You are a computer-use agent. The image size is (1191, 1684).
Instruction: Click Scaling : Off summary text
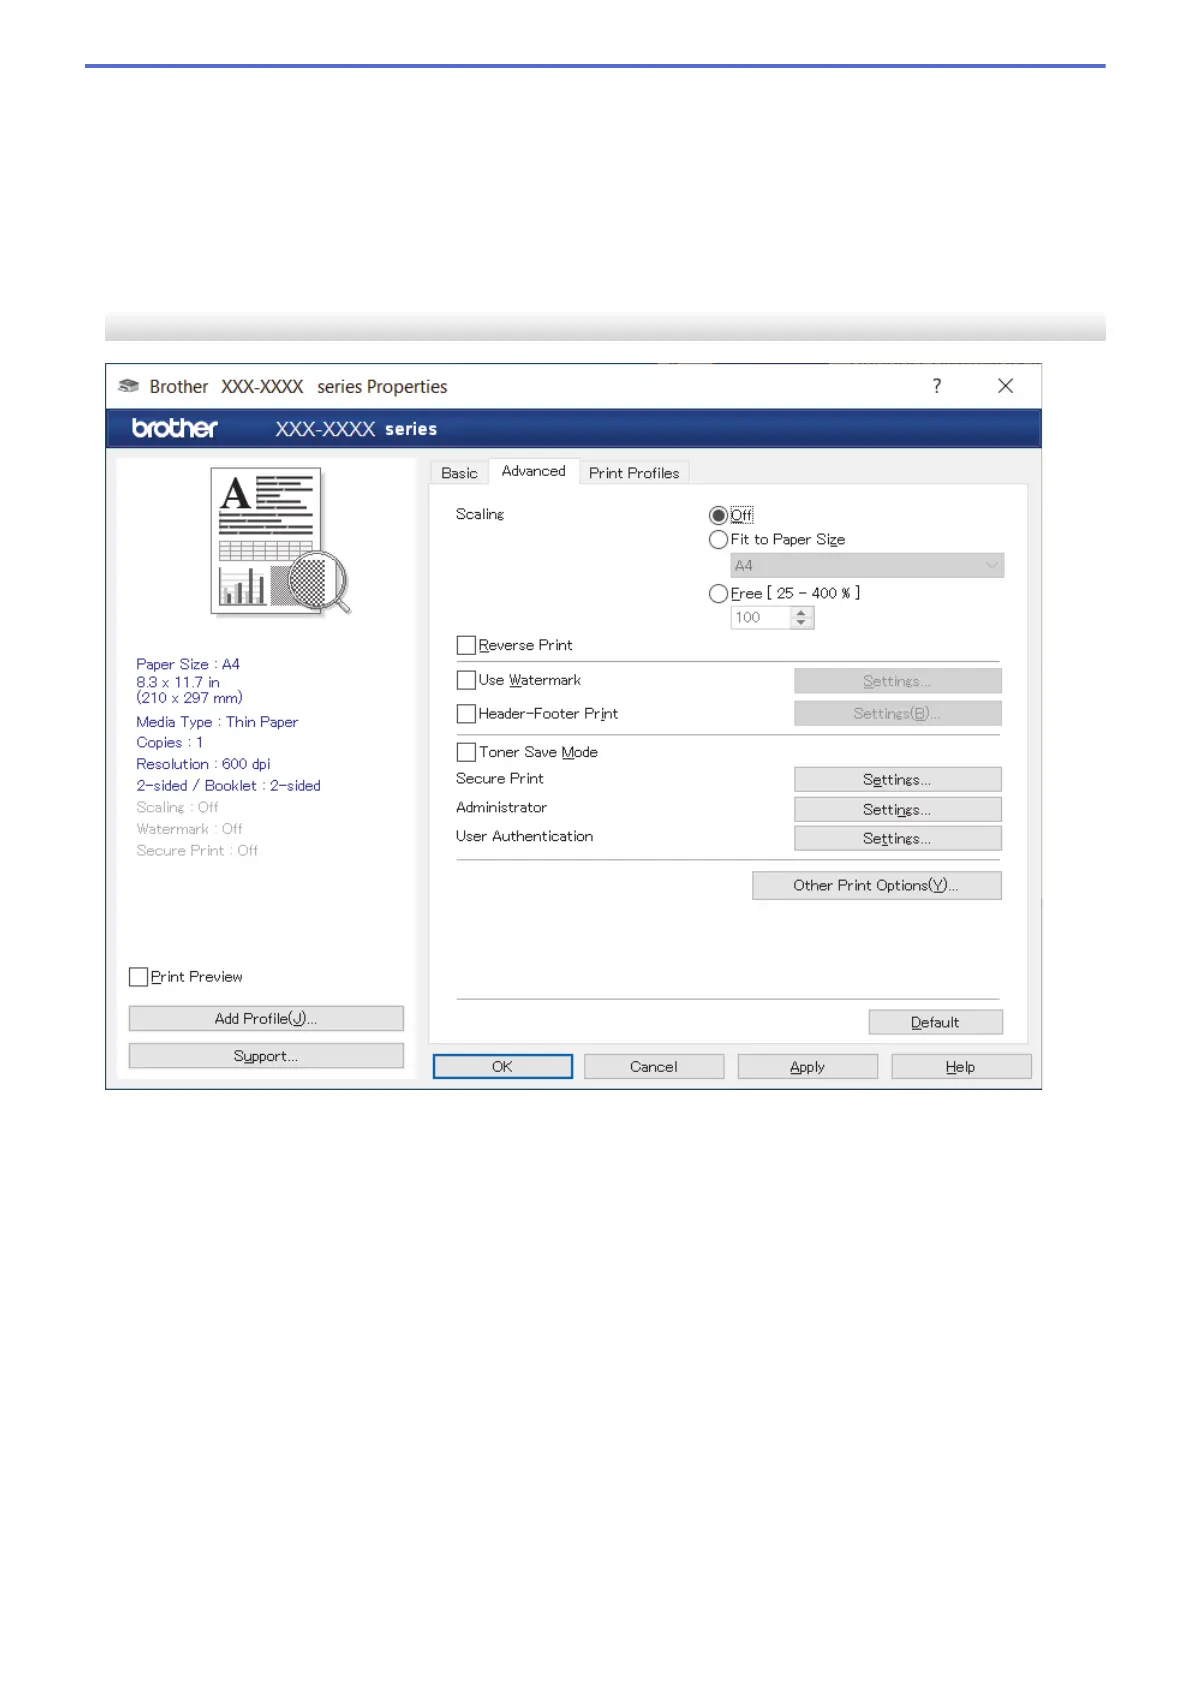tap(177, 807)
